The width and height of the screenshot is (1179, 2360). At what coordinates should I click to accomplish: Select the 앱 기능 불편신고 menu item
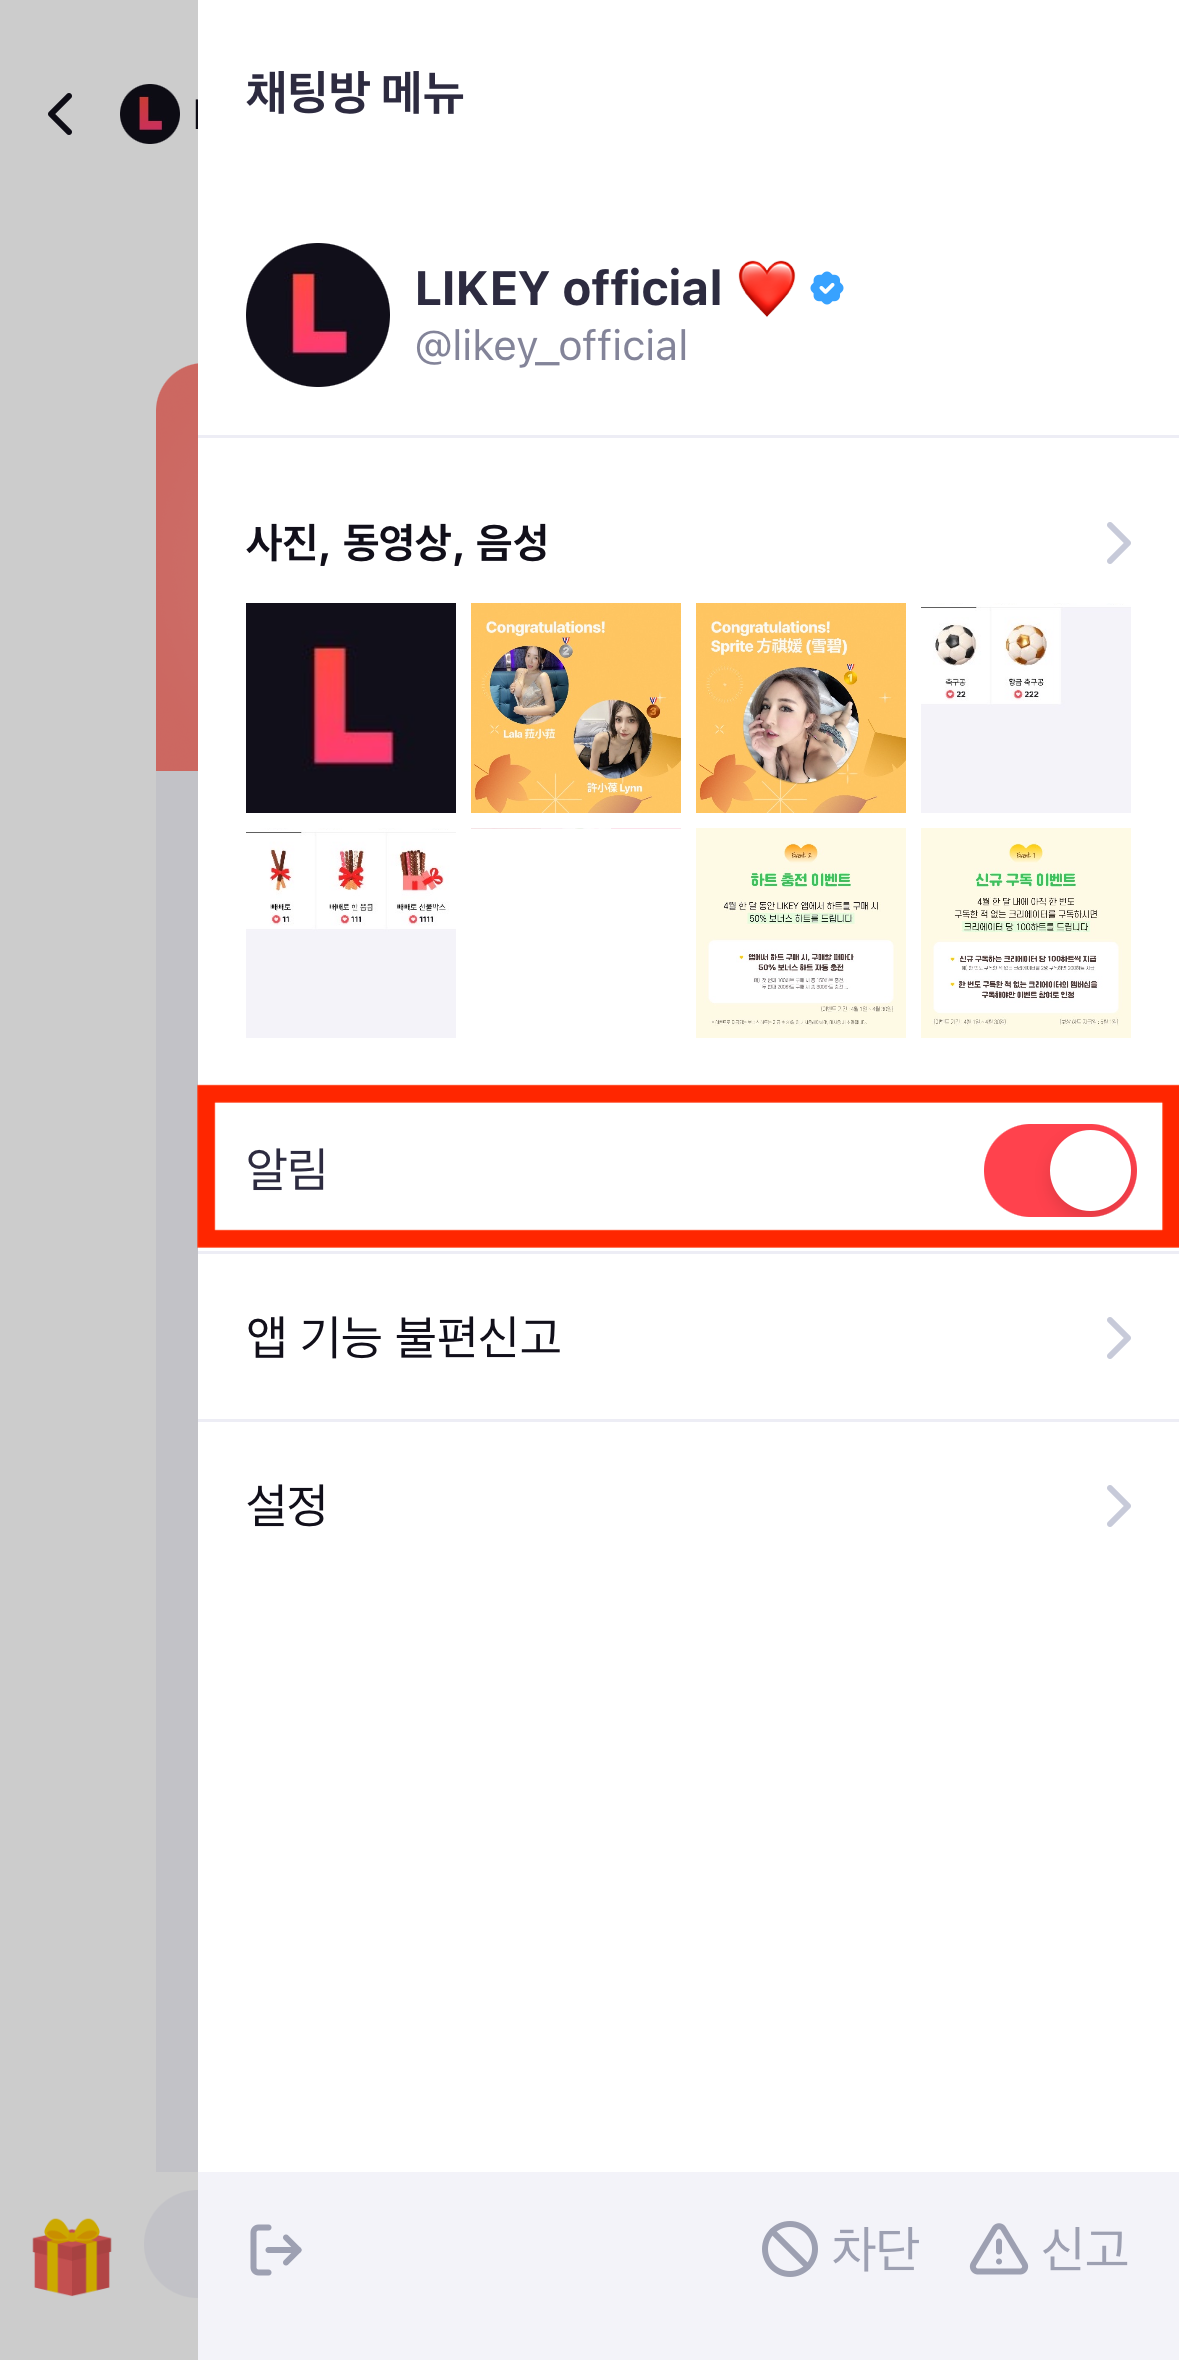688,1337
